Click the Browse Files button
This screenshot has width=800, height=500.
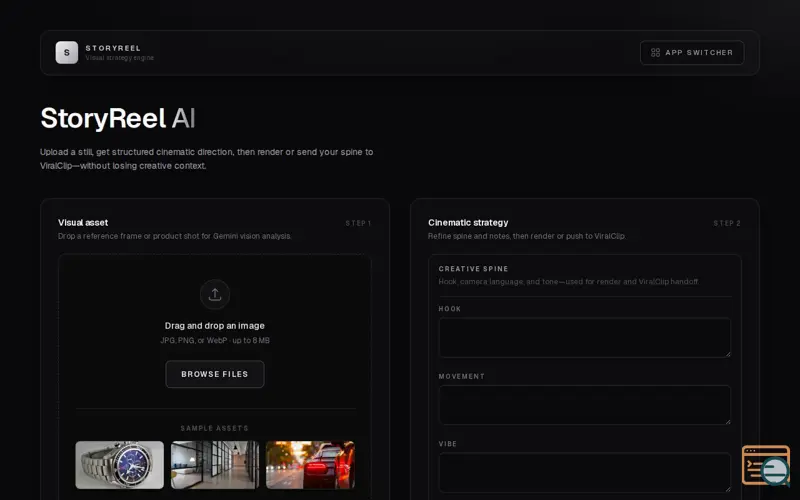(215, 374)
